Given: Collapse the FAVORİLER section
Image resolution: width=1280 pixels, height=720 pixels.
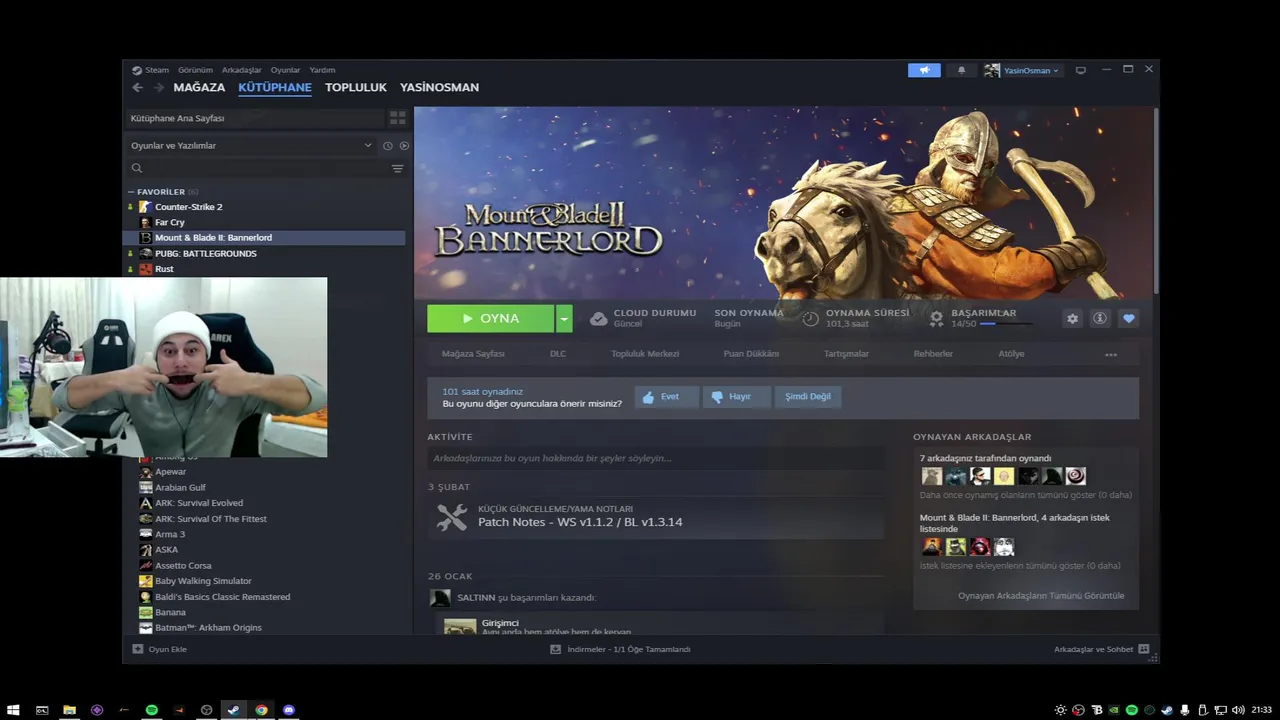Looking at the screenshot, I should point(131,192).
